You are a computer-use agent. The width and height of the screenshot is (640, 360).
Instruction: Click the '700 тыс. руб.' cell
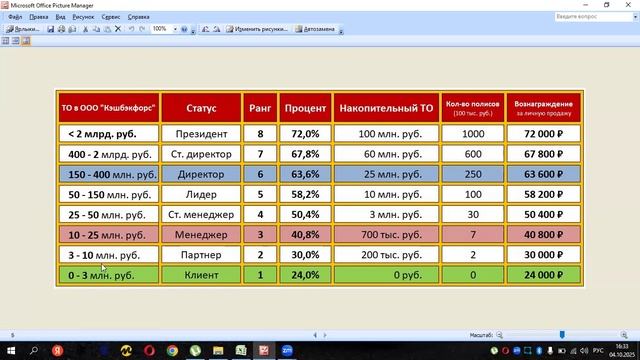(x=386, y=235)
